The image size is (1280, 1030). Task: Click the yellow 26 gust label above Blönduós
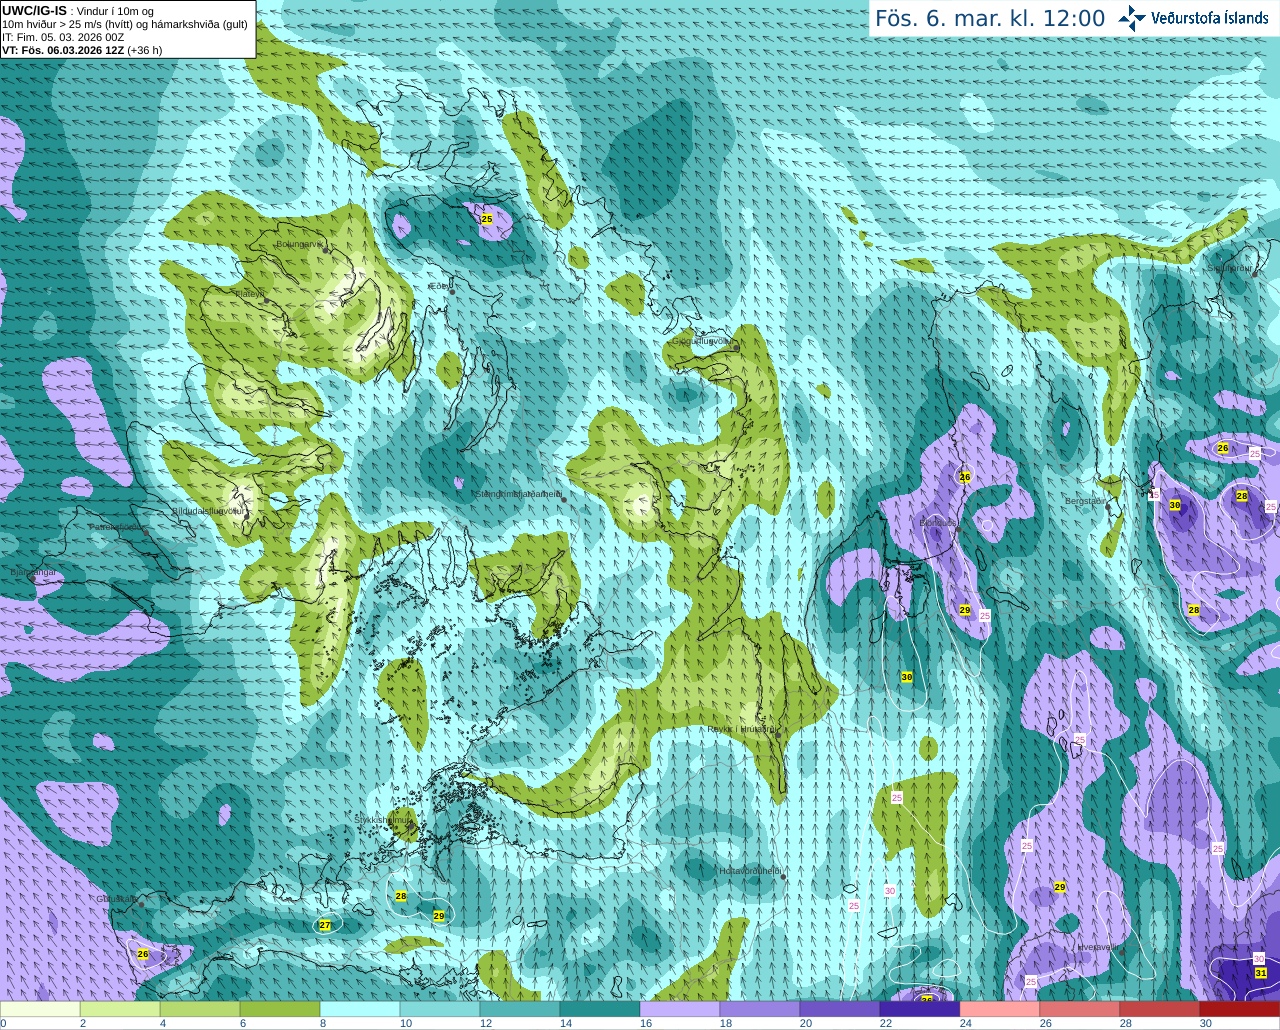pos(965,477)
